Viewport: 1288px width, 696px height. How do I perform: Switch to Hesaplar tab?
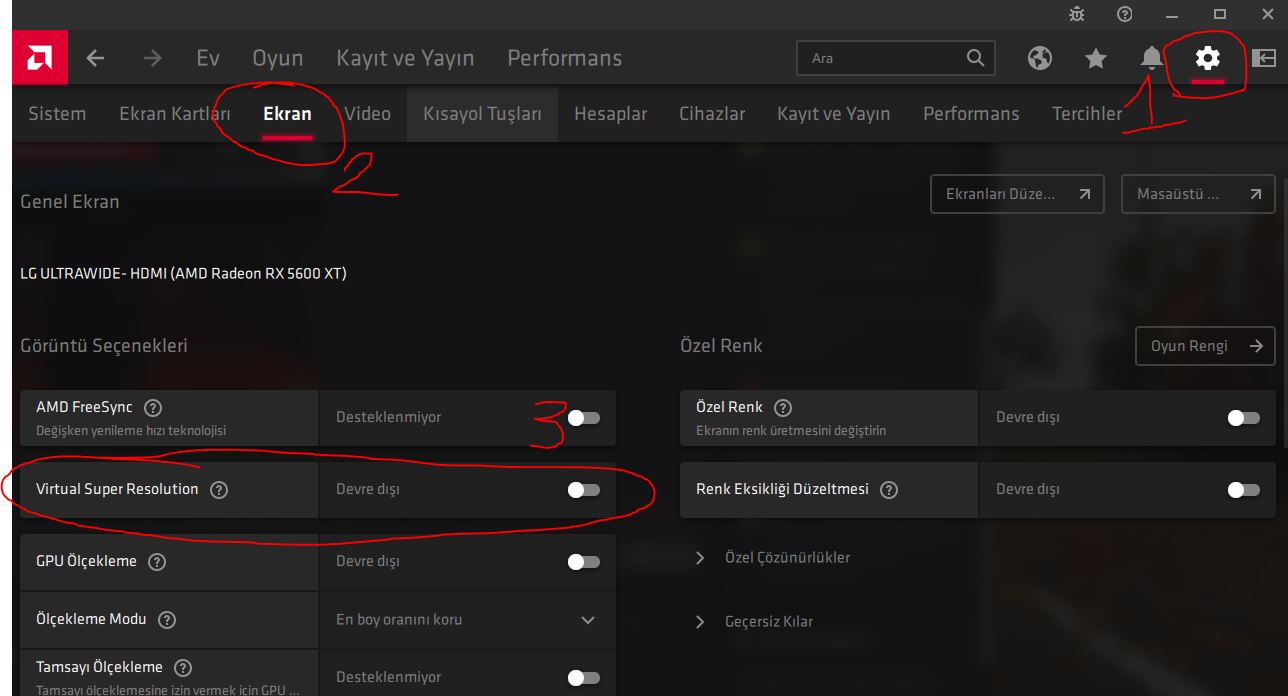click(x=611, y=113)
